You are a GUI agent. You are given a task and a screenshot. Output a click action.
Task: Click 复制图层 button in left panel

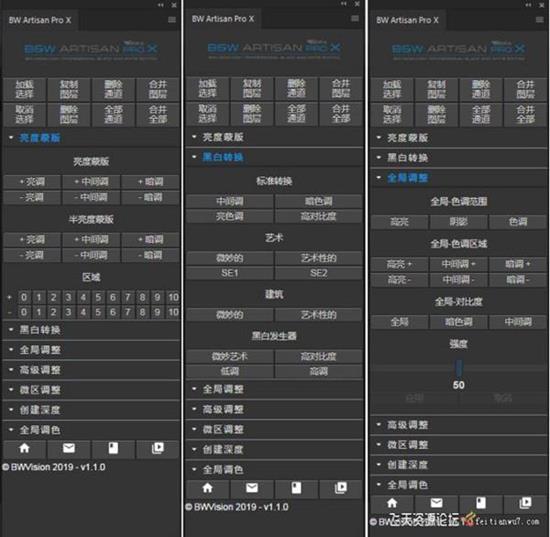[x=69, y=89]
